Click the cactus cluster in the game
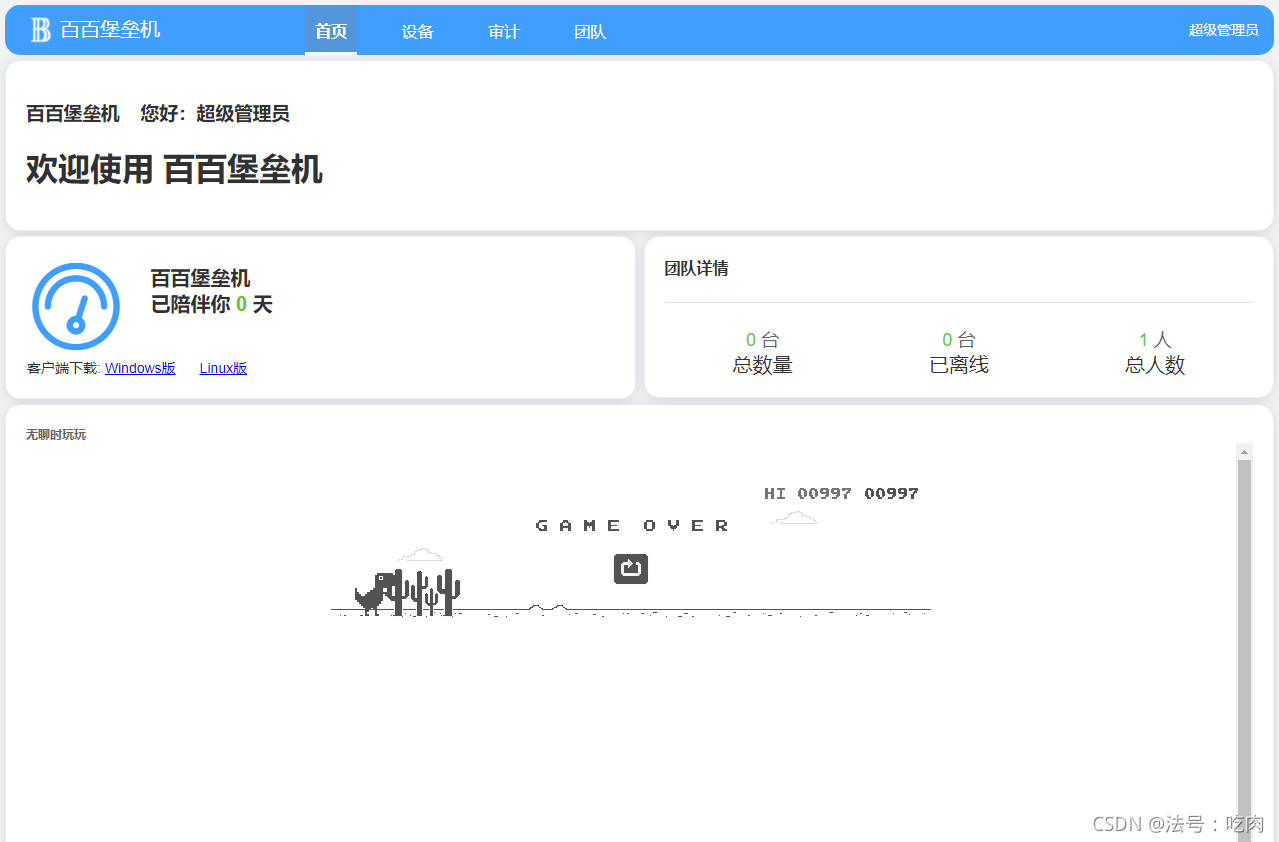 (x=426, y=592)
